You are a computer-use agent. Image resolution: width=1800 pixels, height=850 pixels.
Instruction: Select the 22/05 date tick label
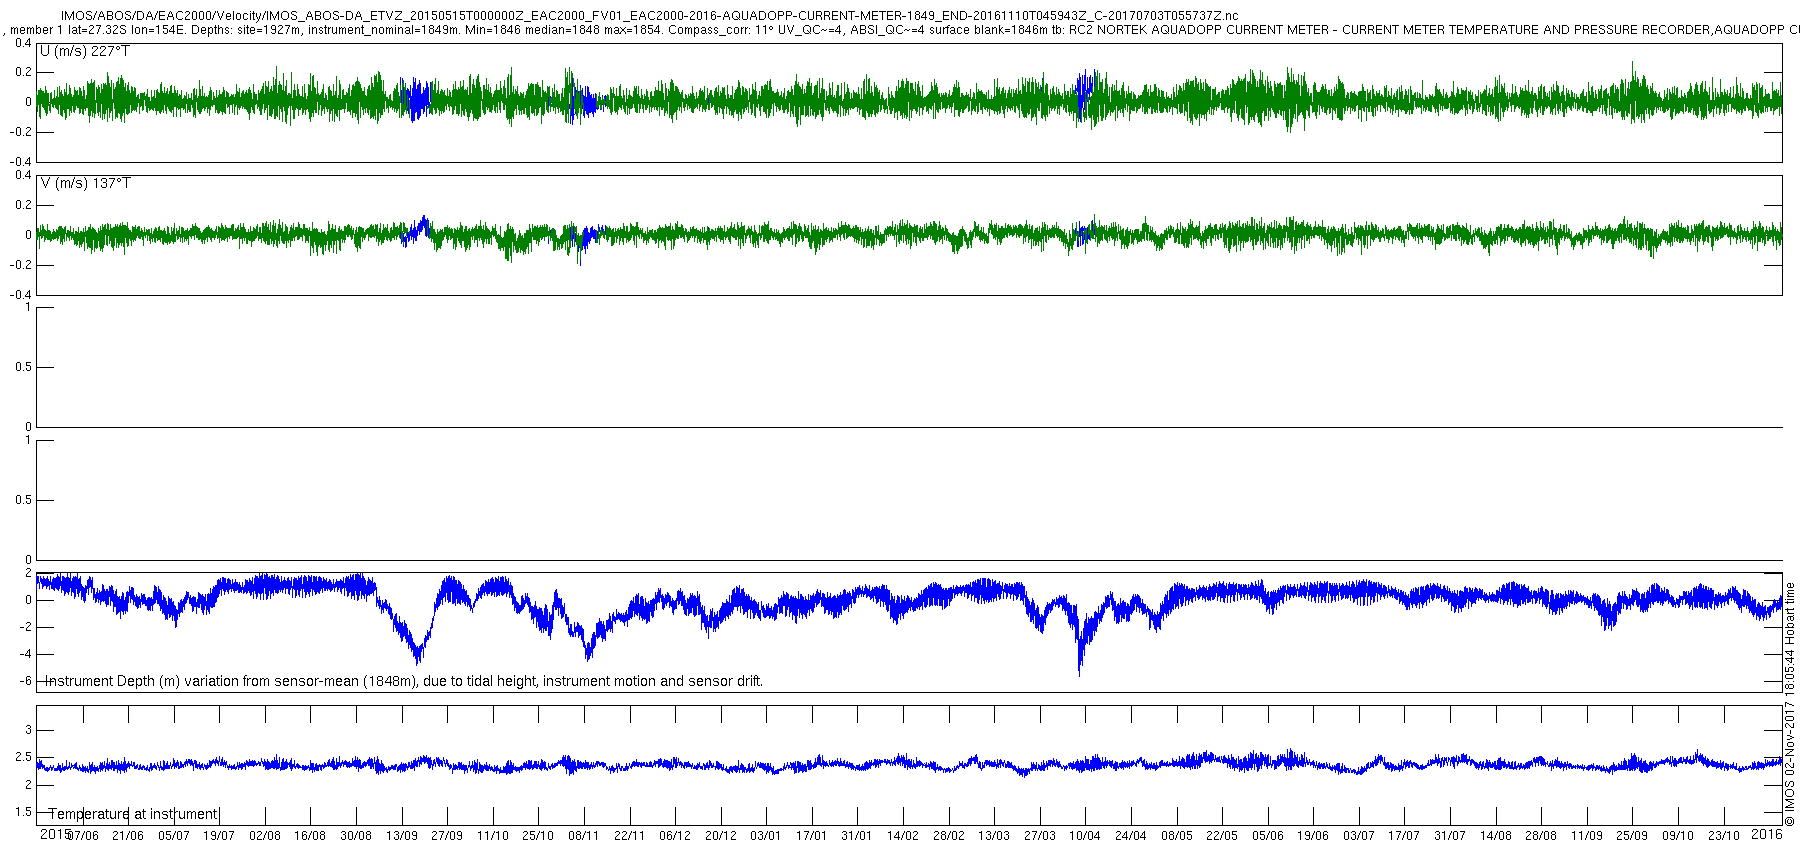click(1222, 836)
